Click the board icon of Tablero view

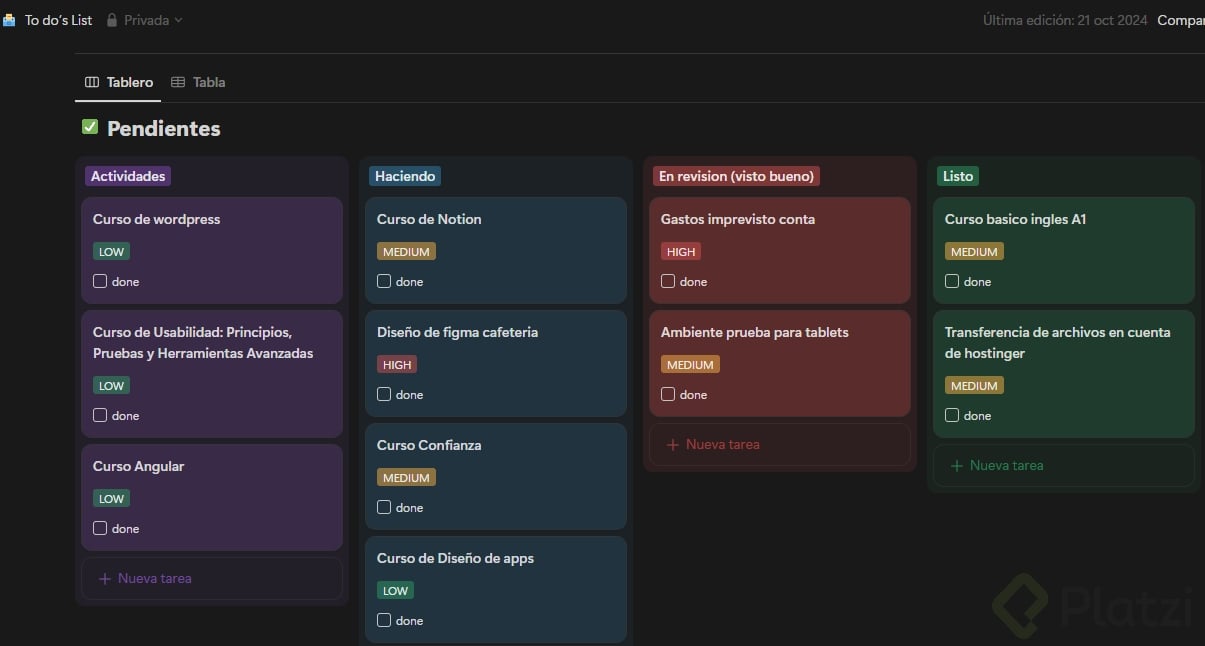click(92, 82)
